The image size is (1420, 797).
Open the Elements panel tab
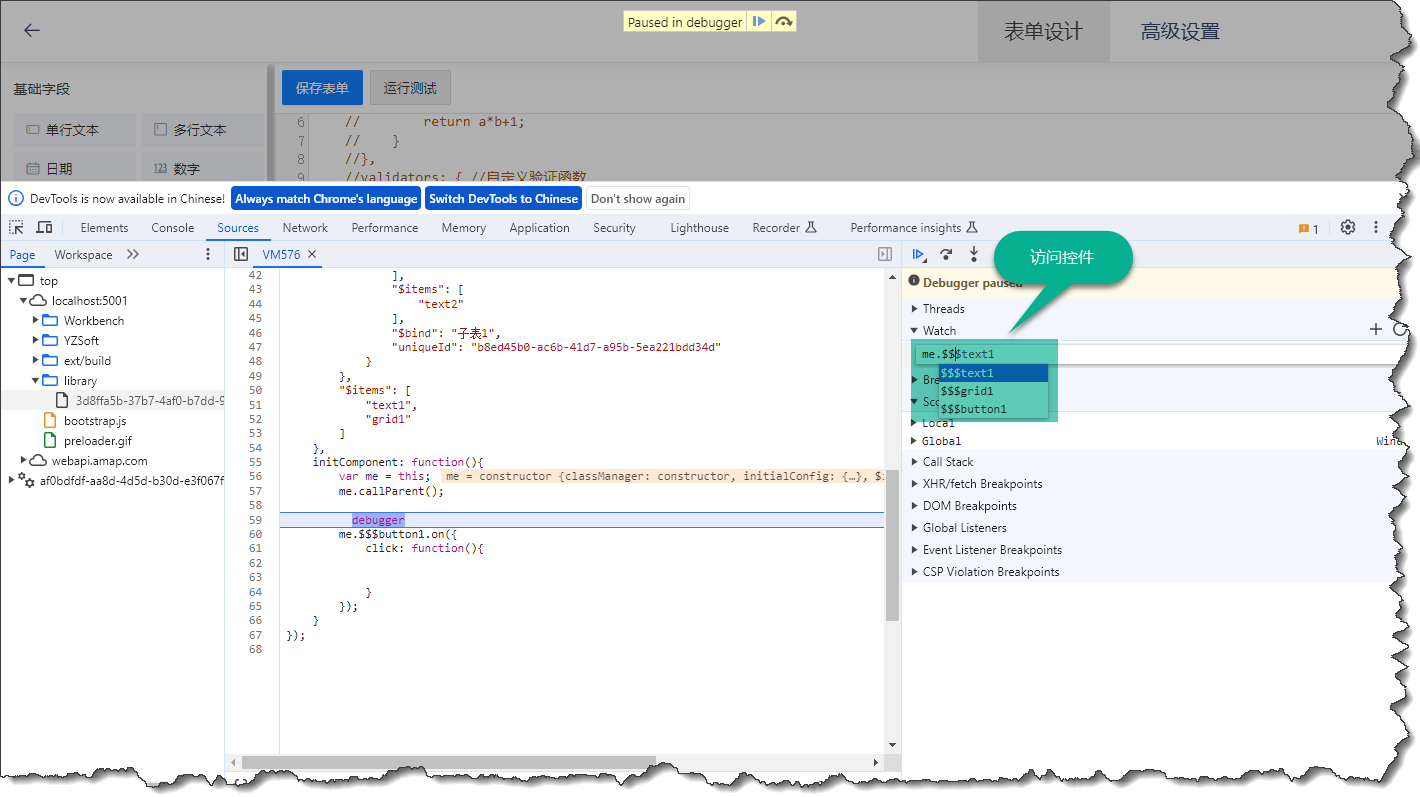(x=104, y=228)
